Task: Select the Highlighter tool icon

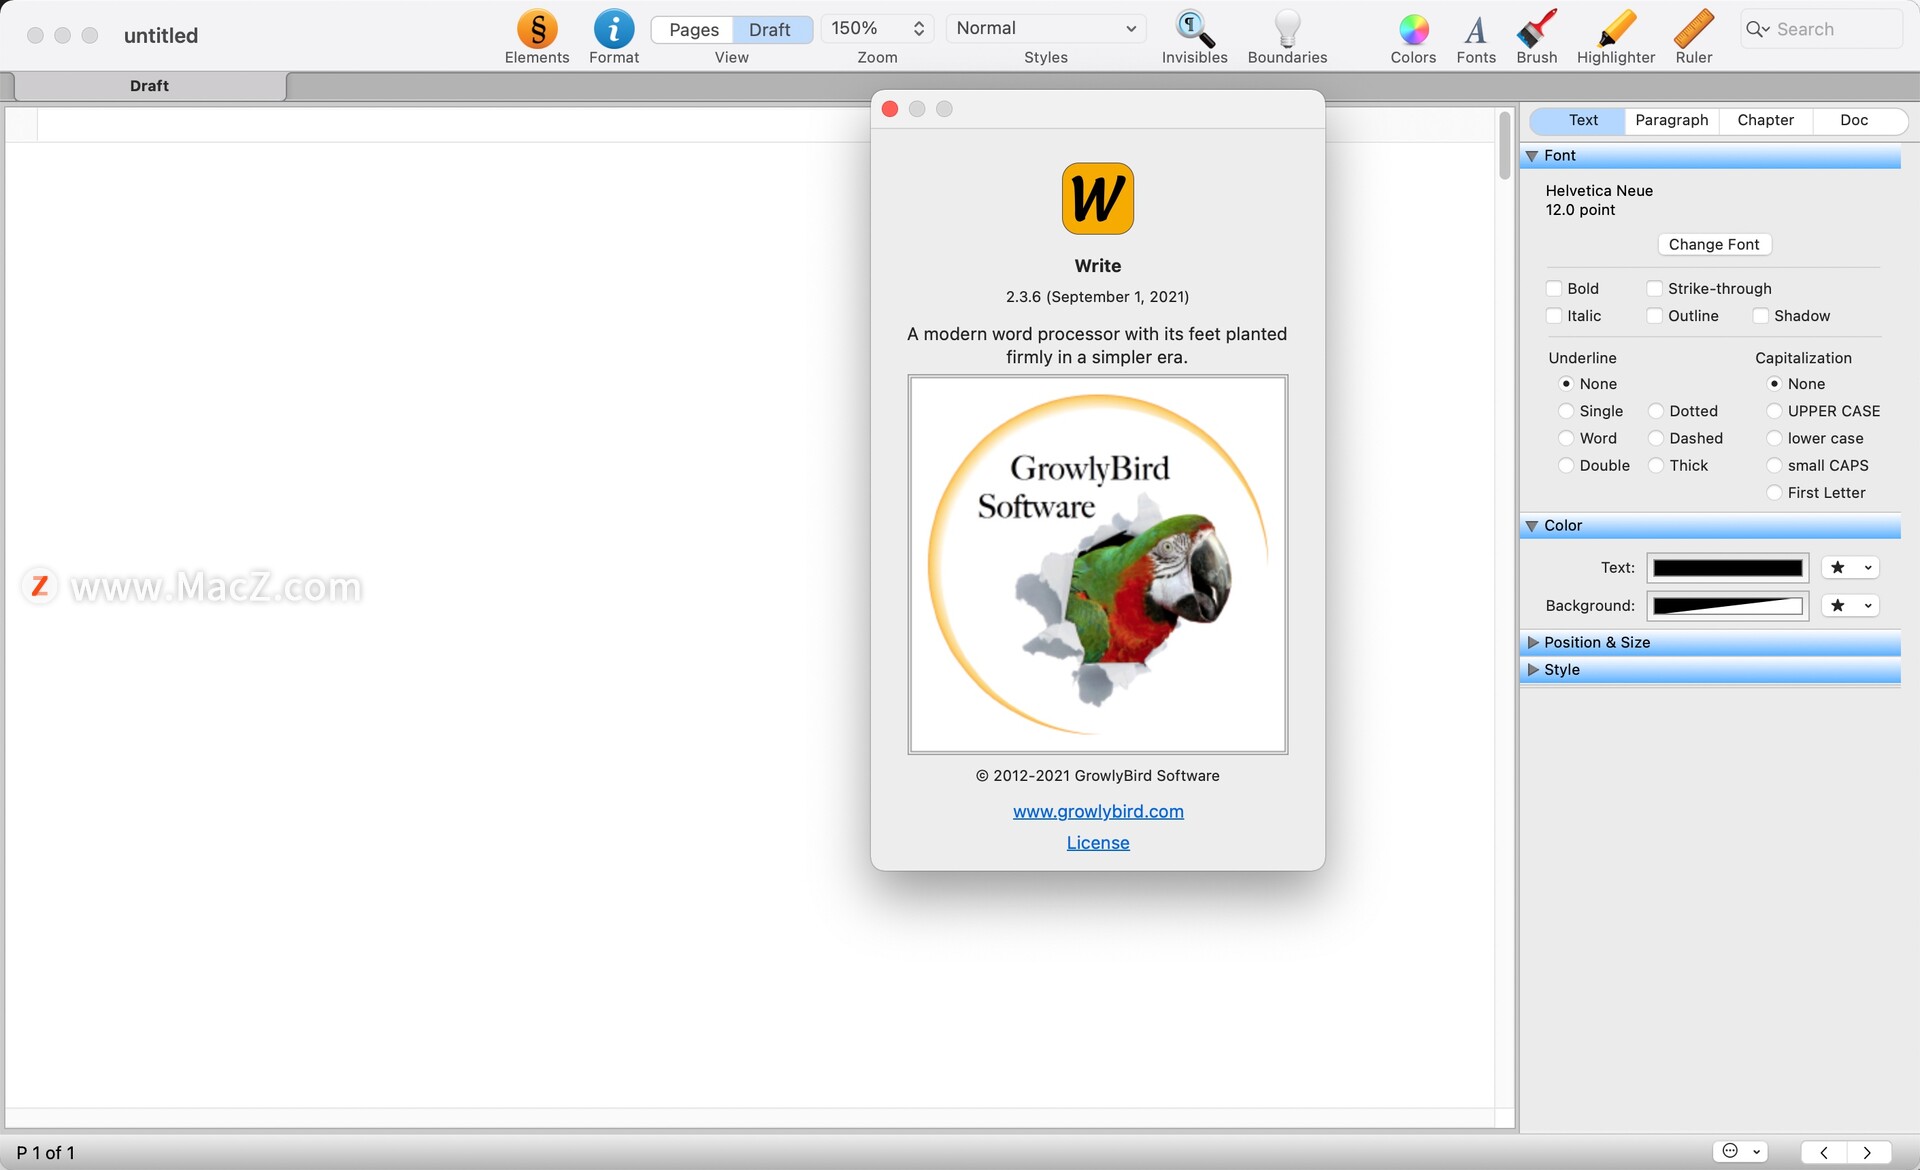Action: (x=1616, y=29)
